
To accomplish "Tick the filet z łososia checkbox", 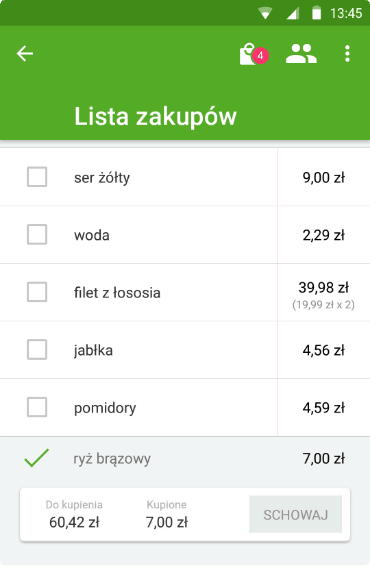I will click(37, 292).
